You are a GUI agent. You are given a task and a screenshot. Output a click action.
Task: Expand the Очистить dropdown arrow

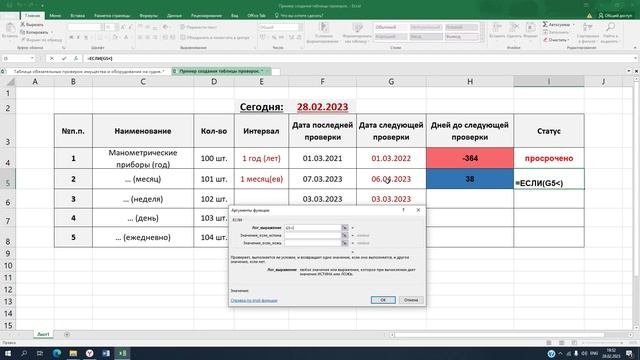pos(569,40)
